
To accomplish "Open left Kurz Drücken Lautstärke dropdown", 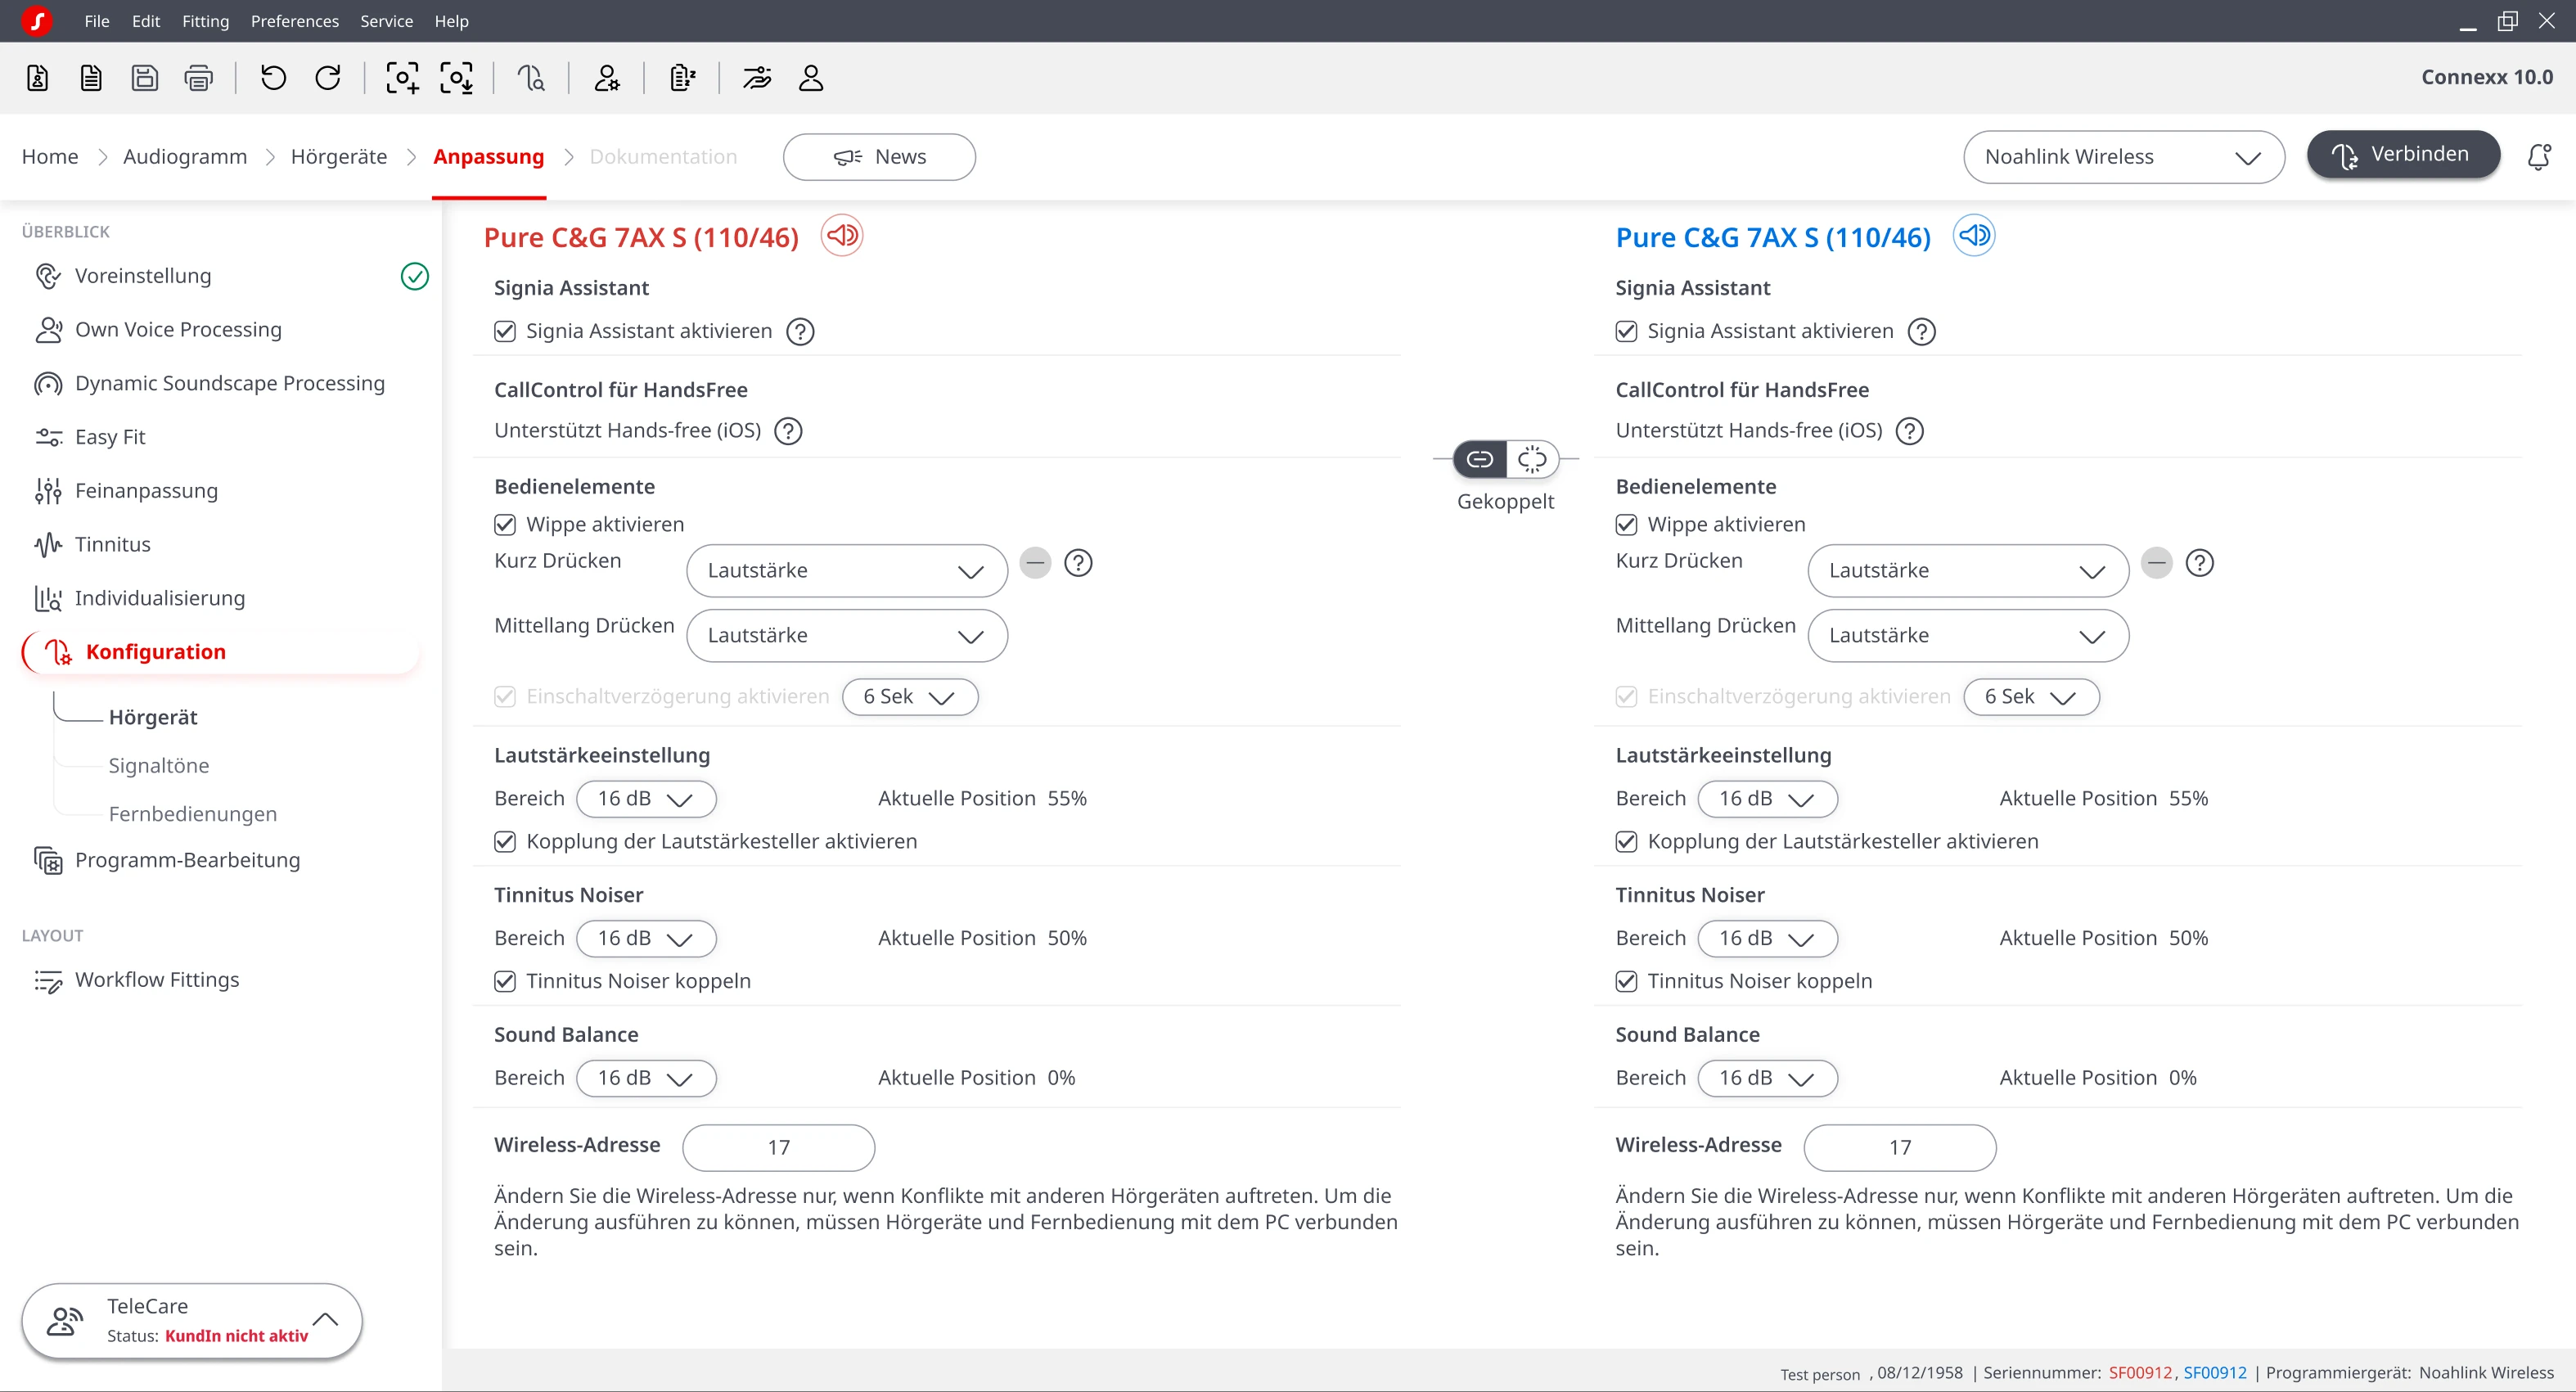I will (x=847, y=571).
